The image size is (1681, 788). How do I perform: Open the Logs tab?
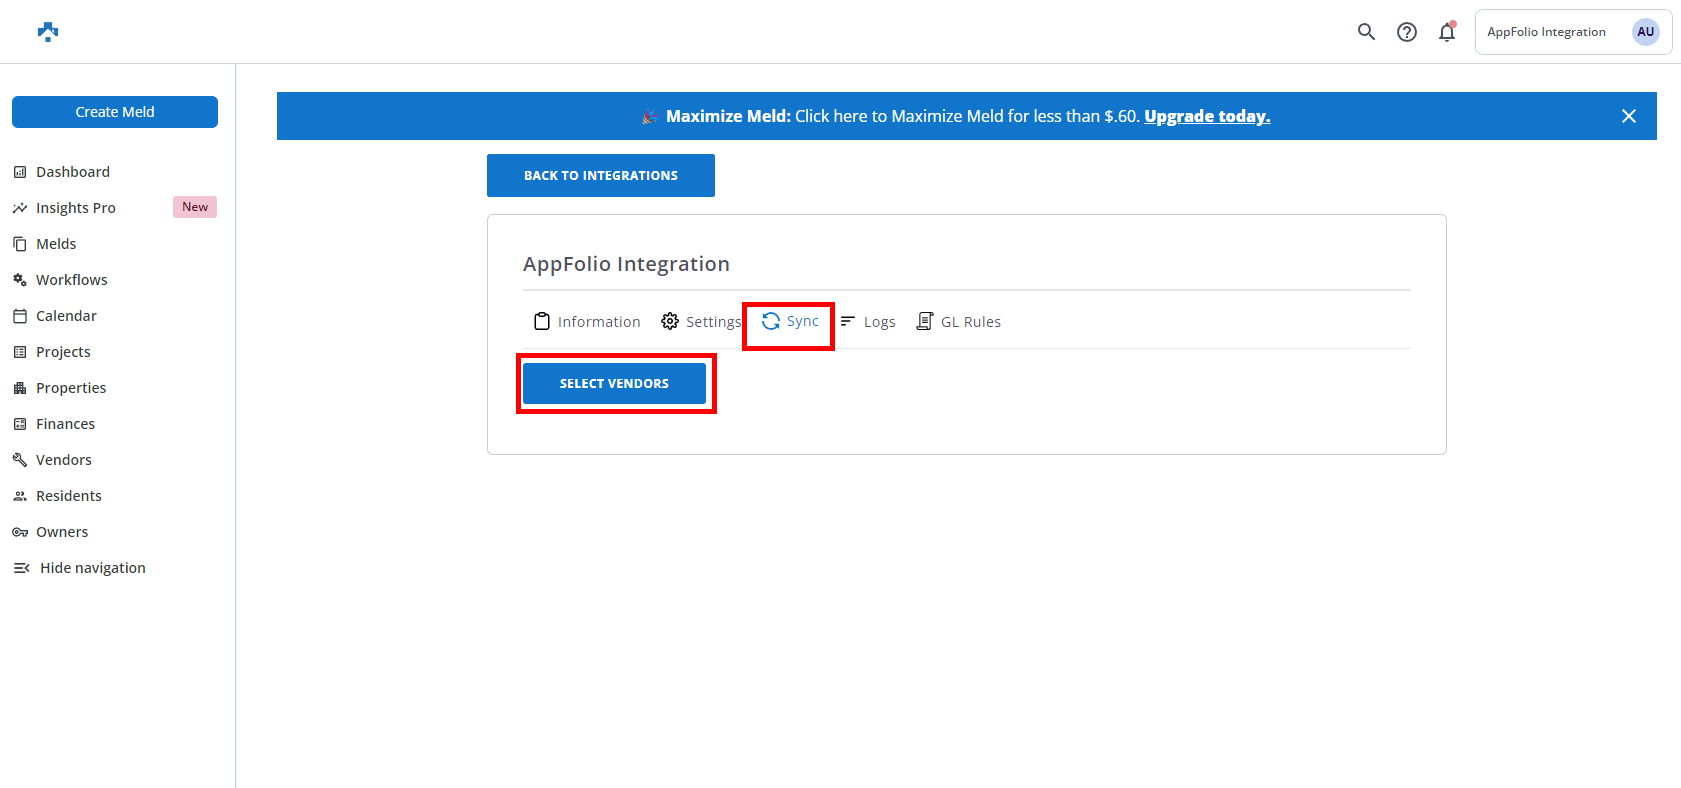click(x=868, y=322)
